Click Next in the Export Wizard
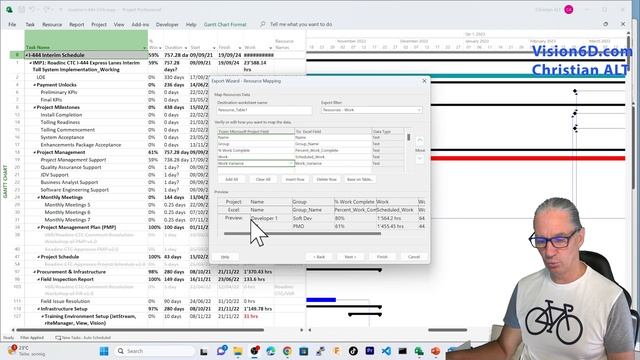640x360 pixels. 350,257
